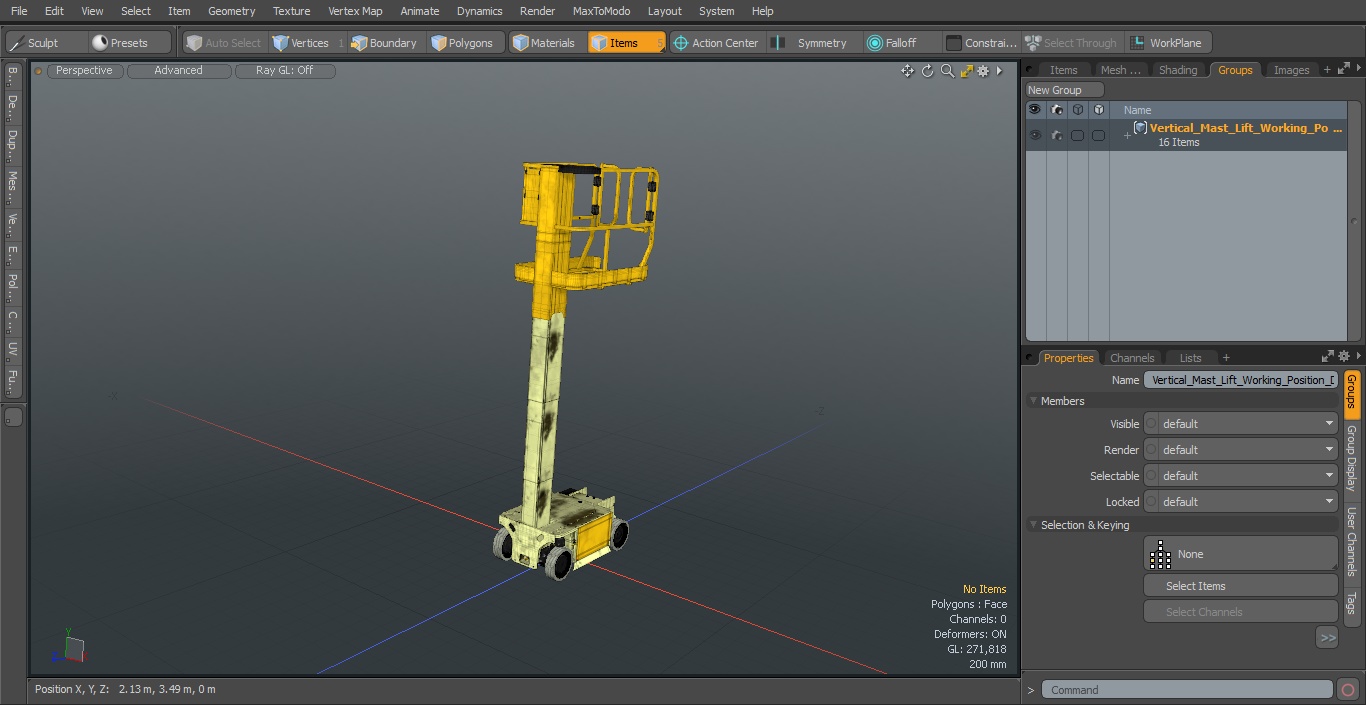Click the New Group button
This screenshot has height=705, width=1366.
click(x=1064, y=90)
